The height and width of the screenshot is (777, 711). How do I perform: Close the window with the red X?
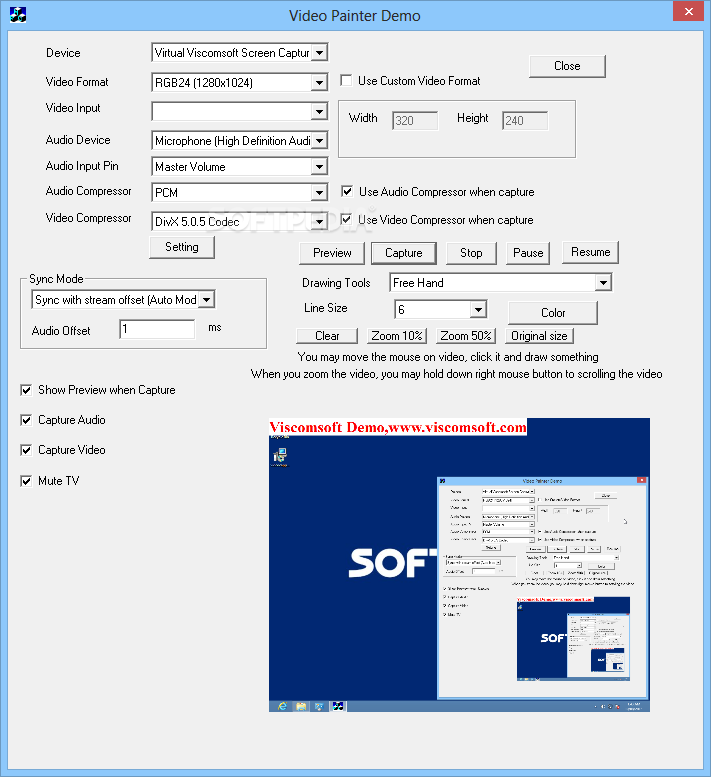[x=688, y=11]
